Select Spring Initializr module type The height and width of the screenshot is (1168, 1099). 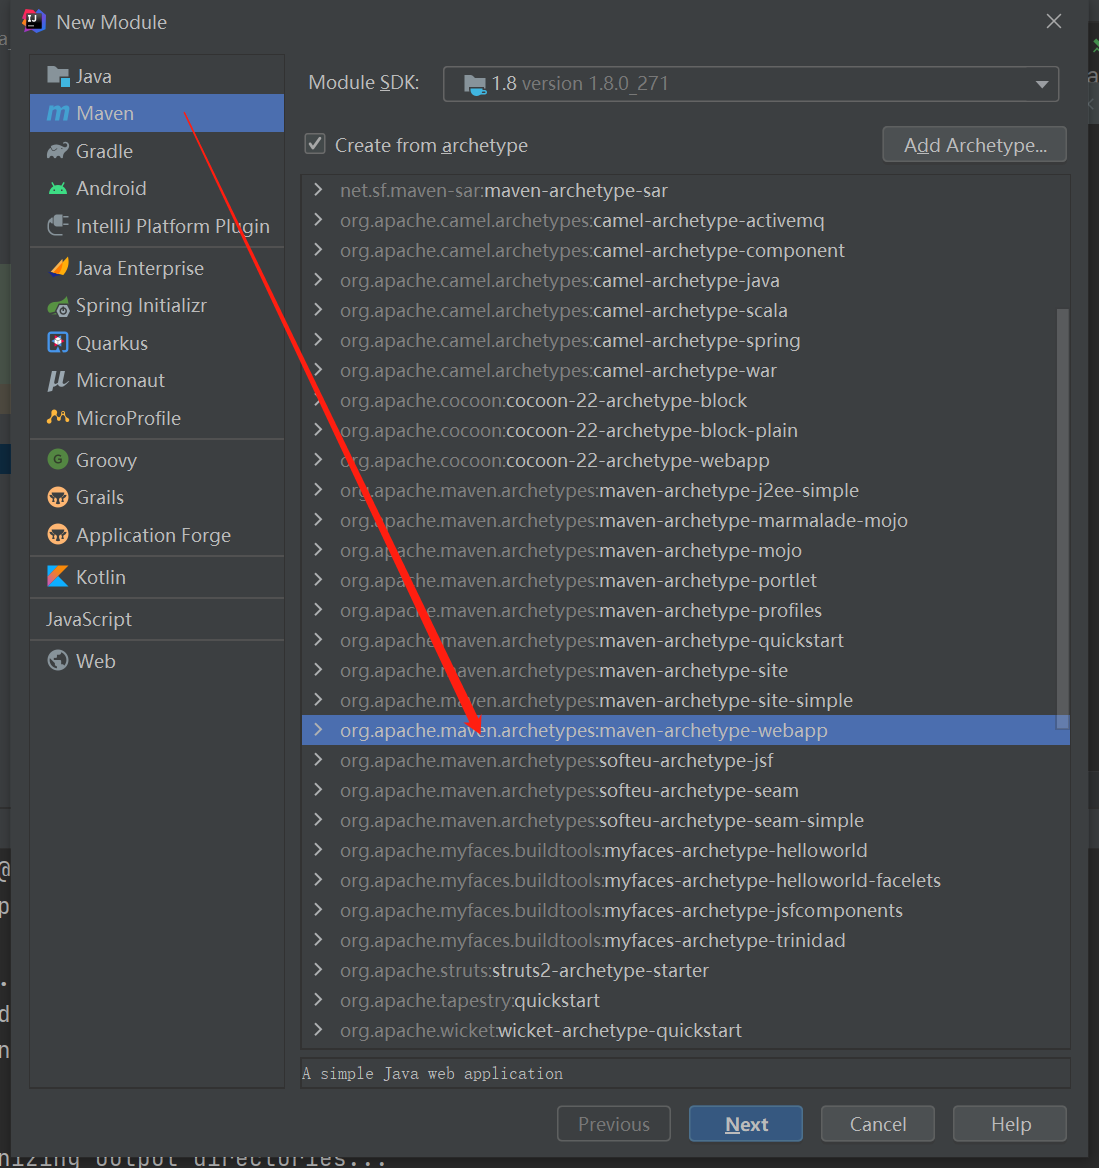click(x=157, y=305)
